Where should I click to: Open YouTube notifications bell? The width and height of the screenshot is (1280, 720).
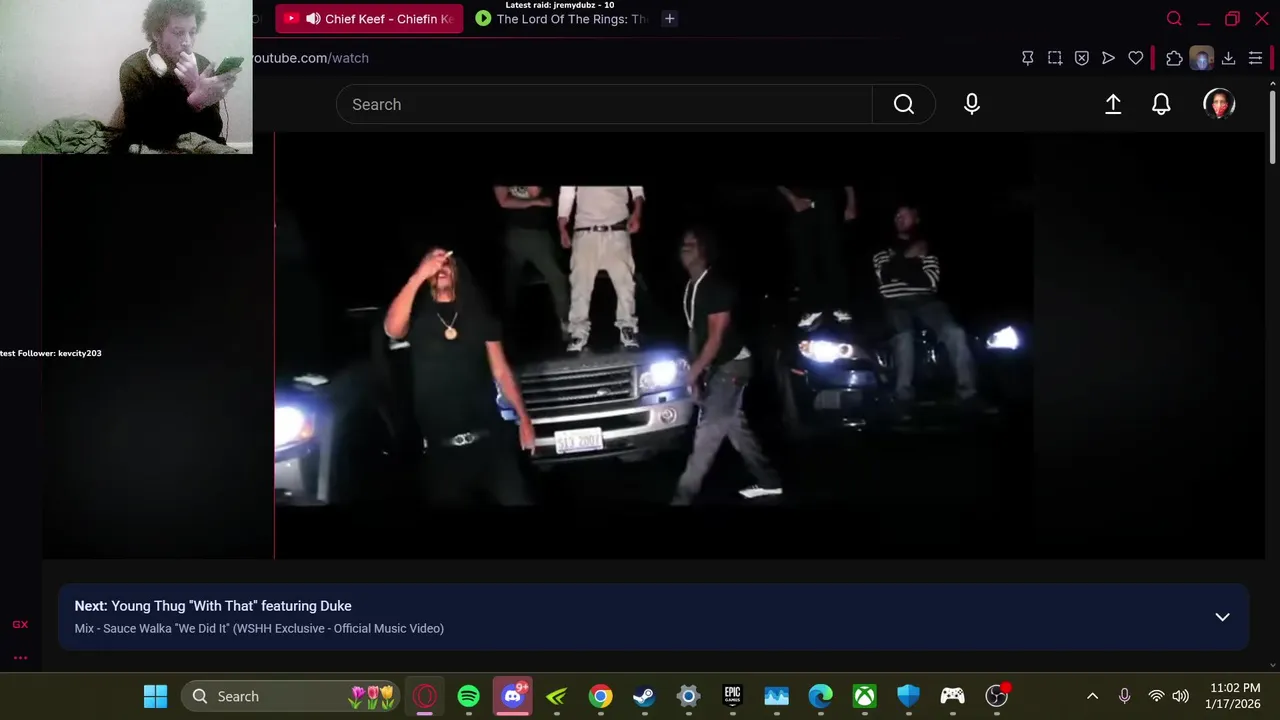[1161, 104]
